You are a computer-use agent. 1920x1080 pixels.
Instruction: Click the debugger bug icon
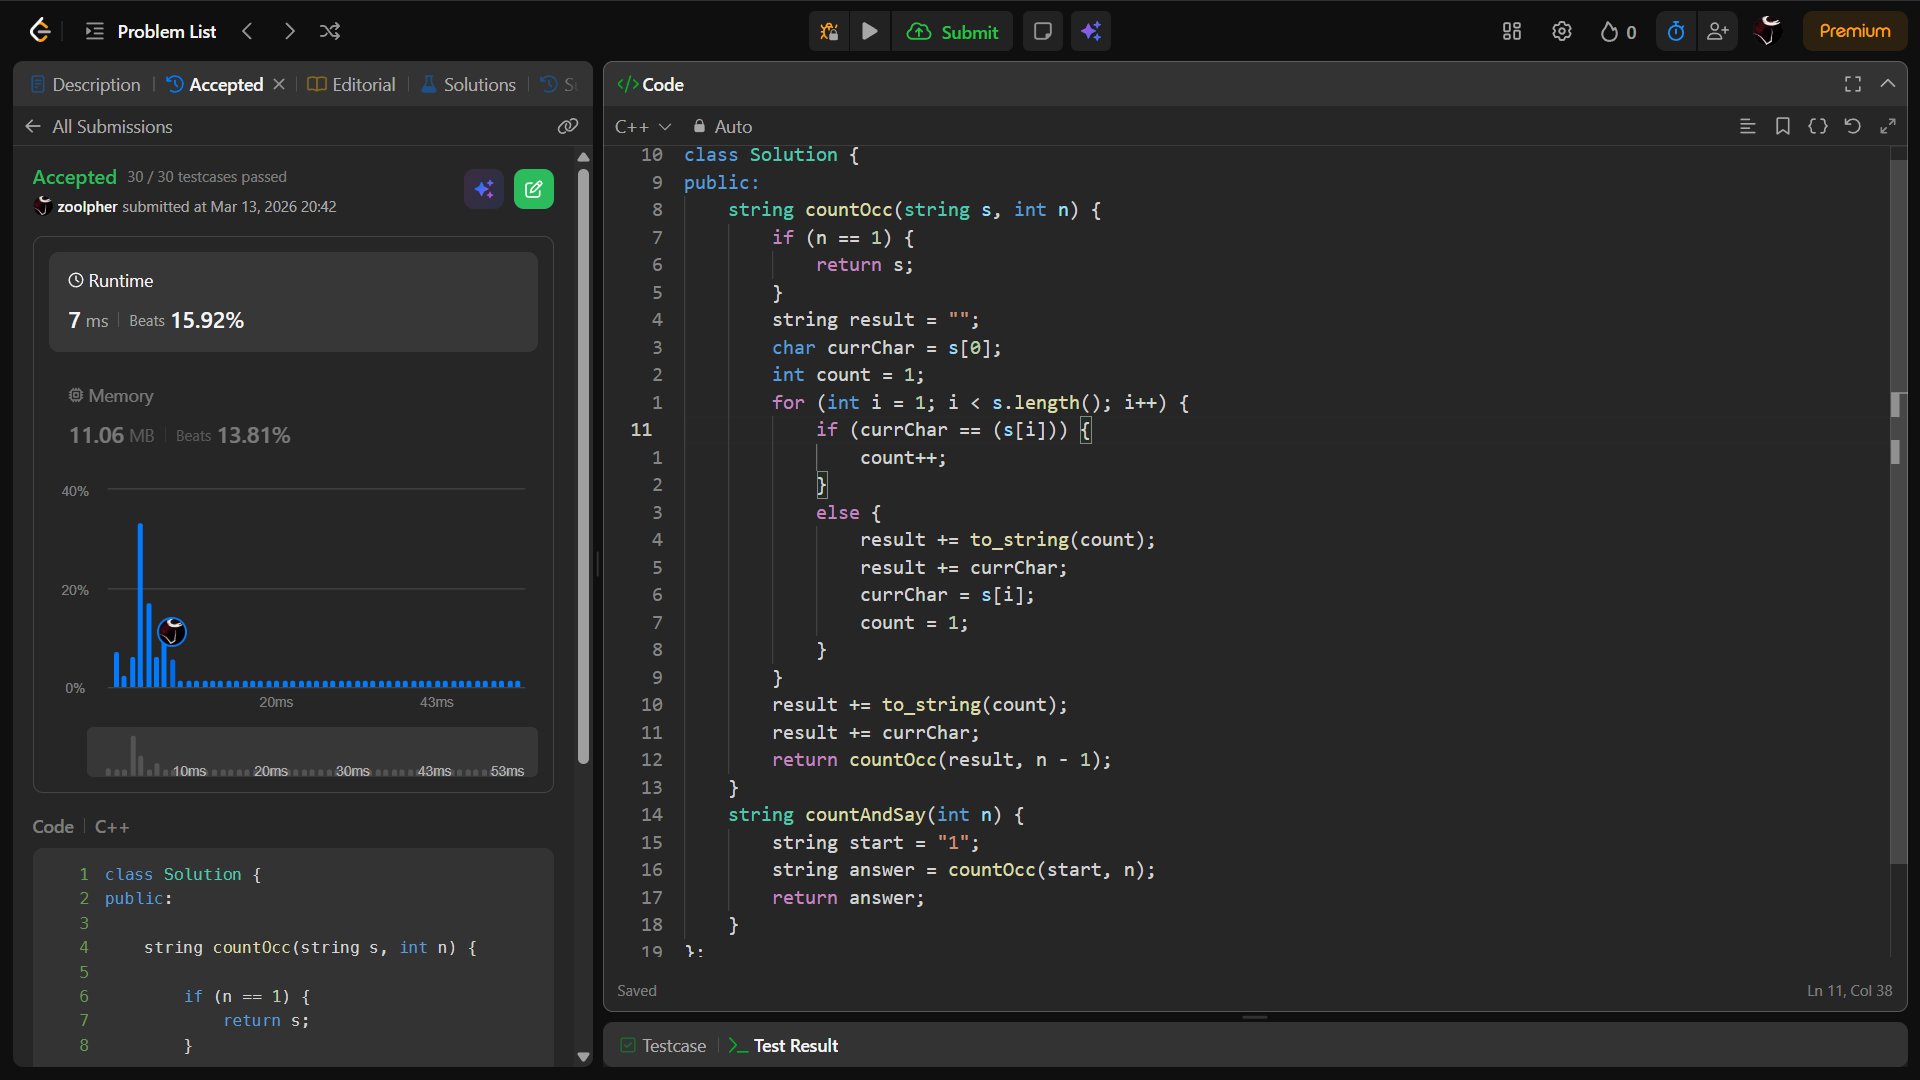[x=829, y=32]
